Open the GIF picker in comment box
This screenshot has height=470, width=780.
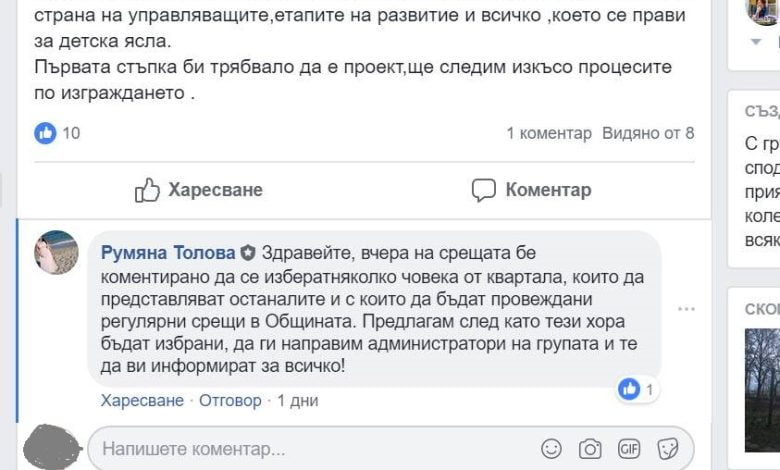click(x=629, y=449)
